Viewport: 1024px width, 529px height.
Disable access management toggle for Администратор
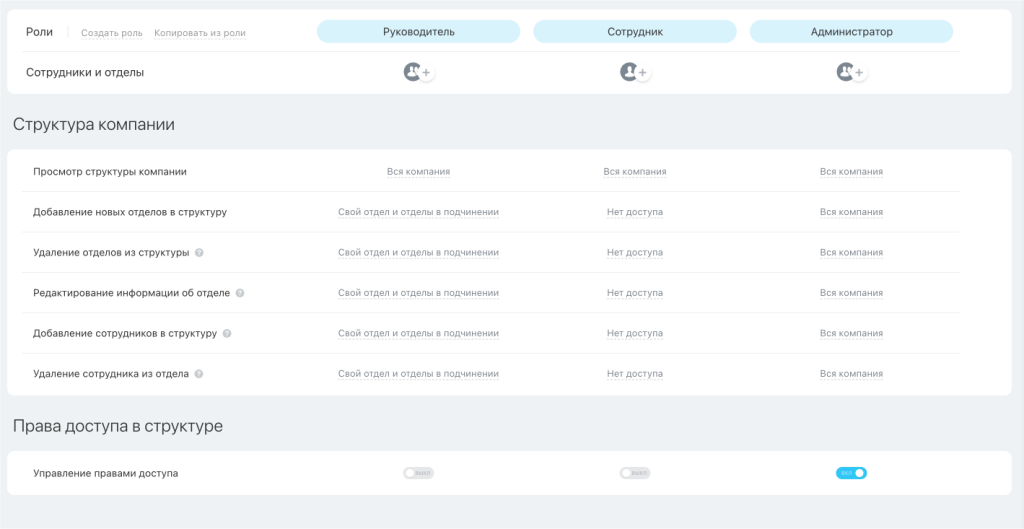(x=851, y=473)
